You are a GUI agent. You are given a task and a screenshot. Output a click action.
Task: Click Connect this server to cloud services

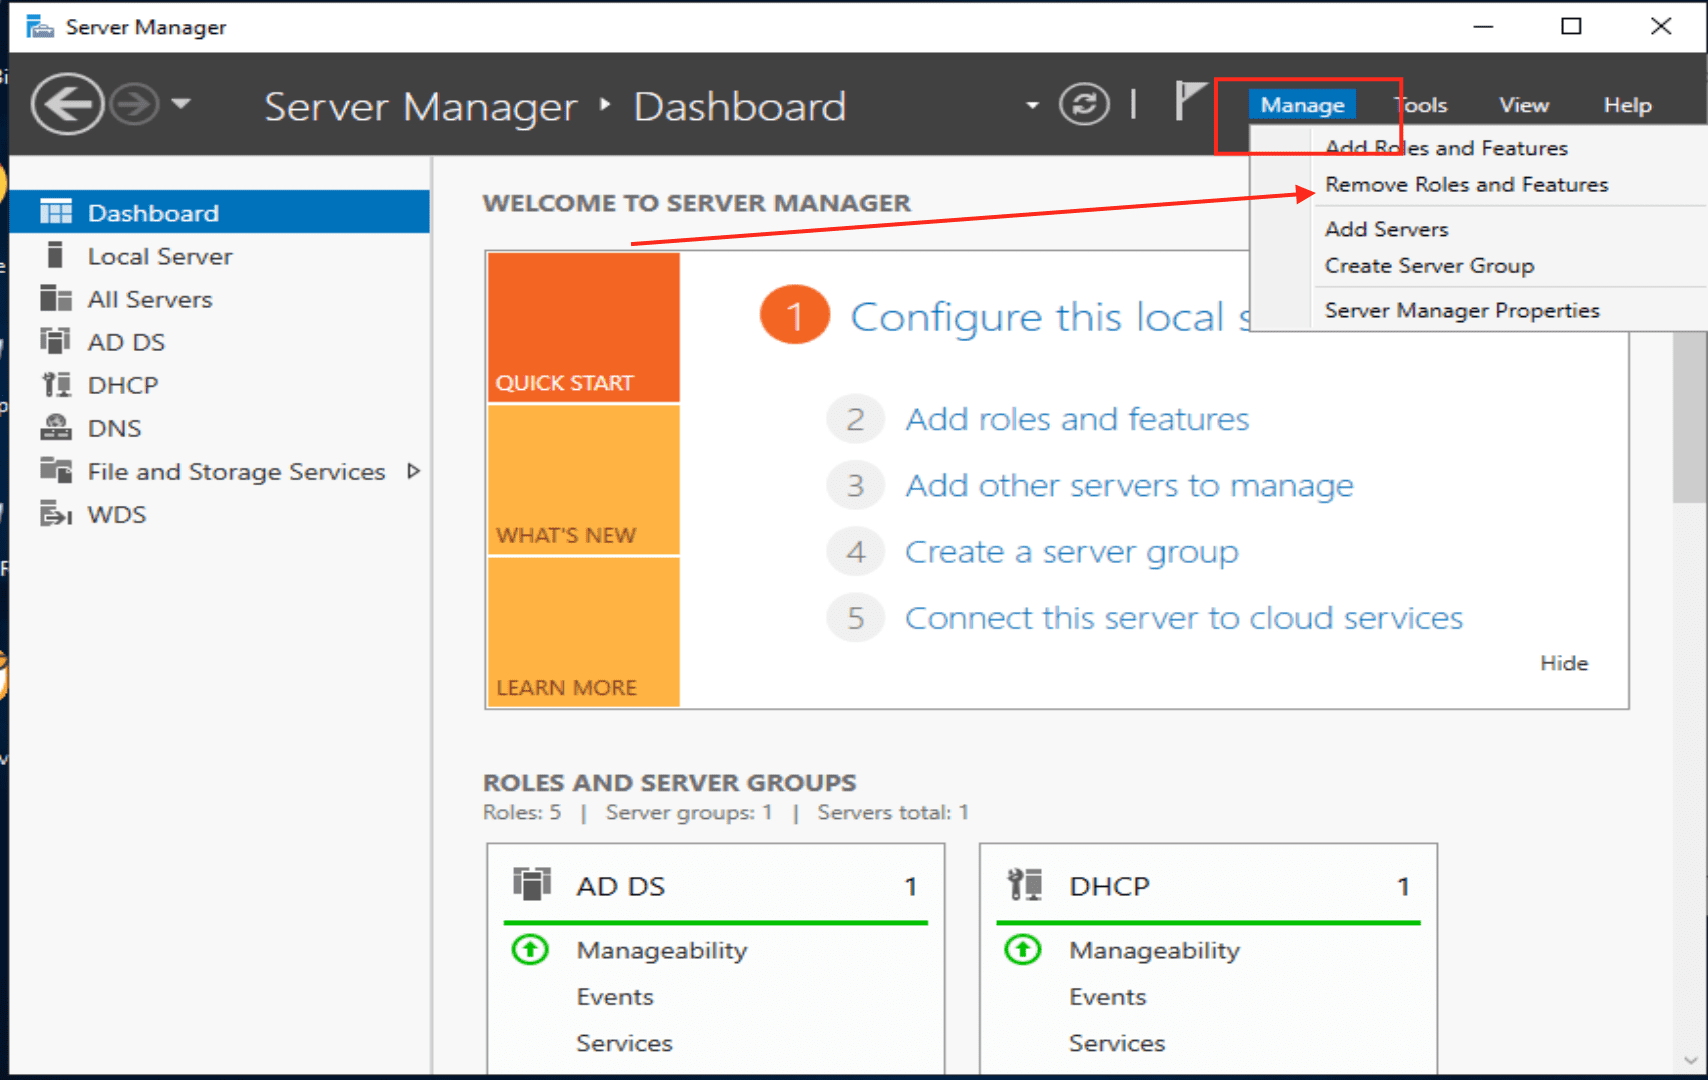(x=1183, y=619)
